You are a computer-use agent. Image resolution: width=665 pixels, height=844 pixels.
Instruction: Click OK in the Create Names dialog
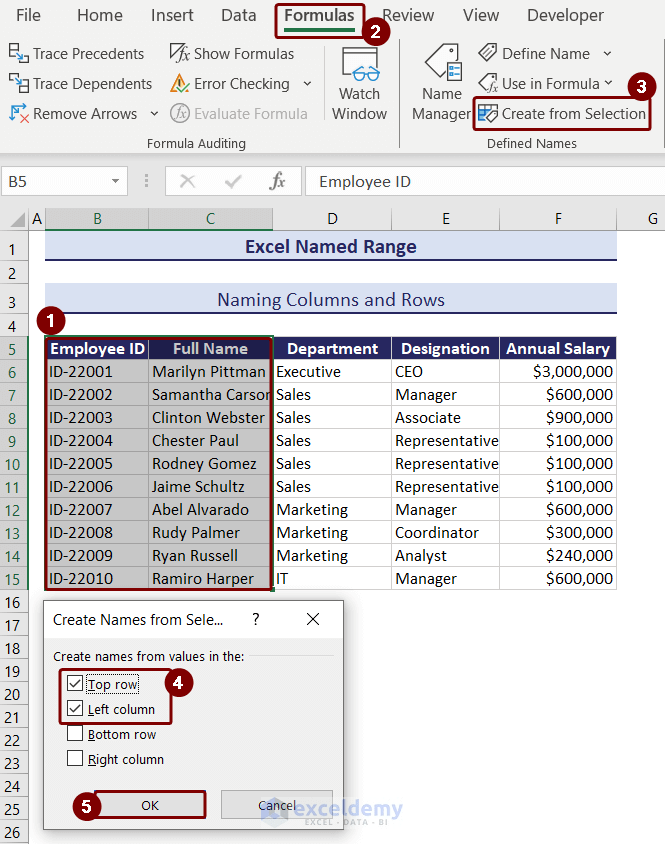(x=150, y=805)
